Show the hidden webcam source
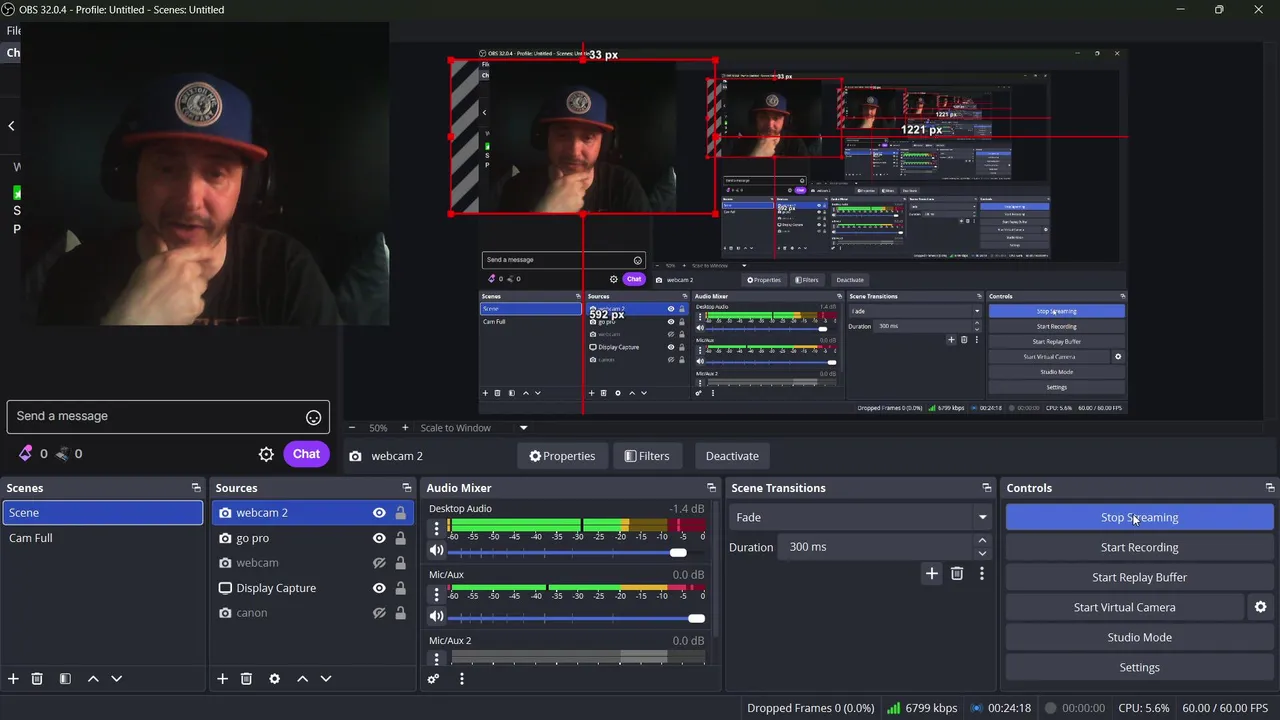 tap(379, 563)
